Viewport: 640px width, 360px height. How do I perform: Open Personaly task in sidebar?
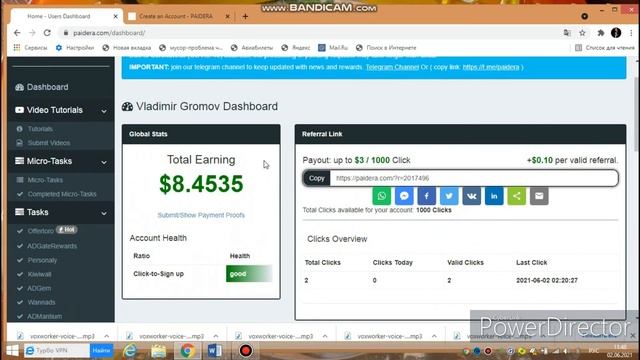[x=42, y=260]
